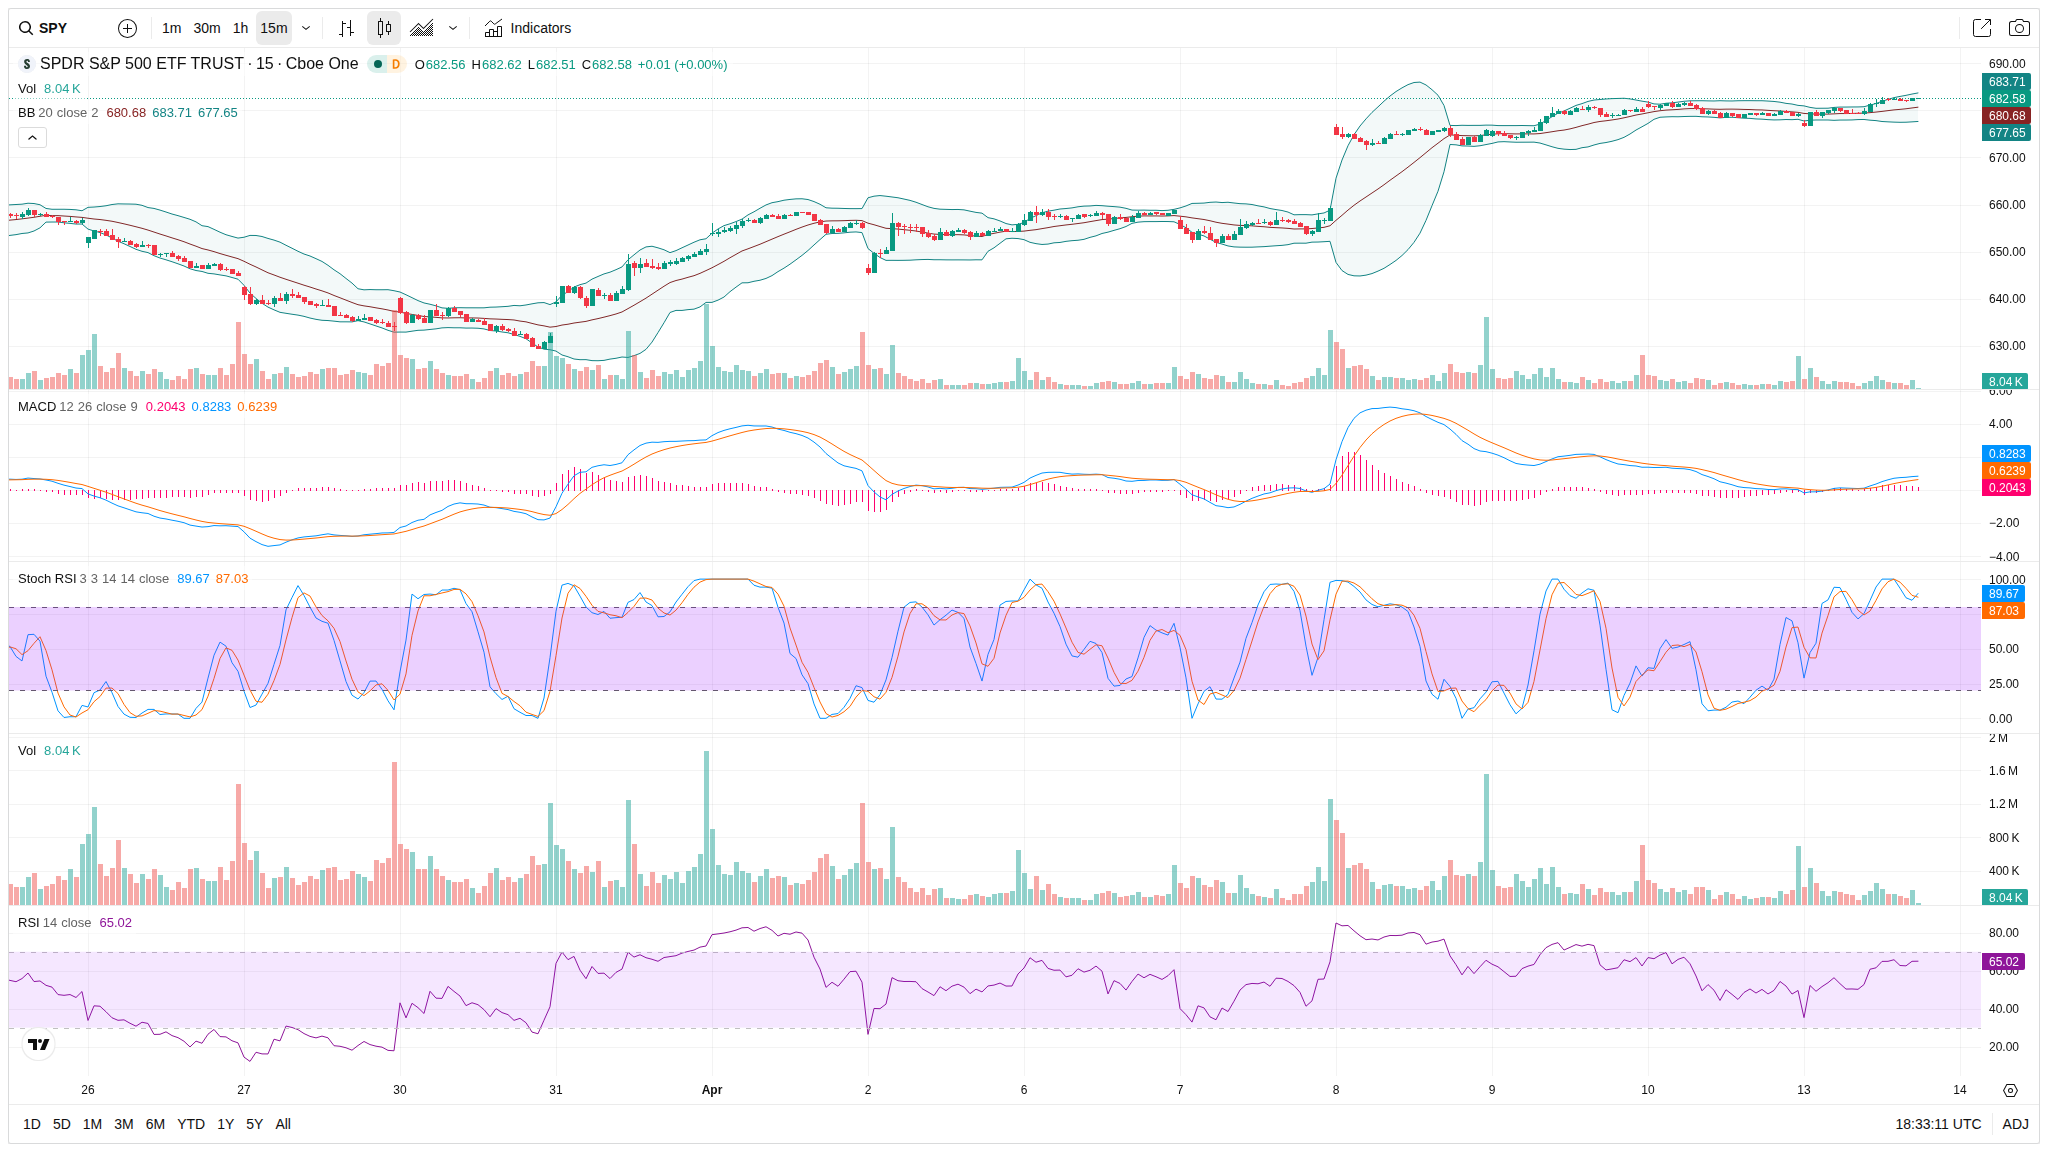Click the chart settings gear icon
2048x1152 pixels.
(2010, 1090)
